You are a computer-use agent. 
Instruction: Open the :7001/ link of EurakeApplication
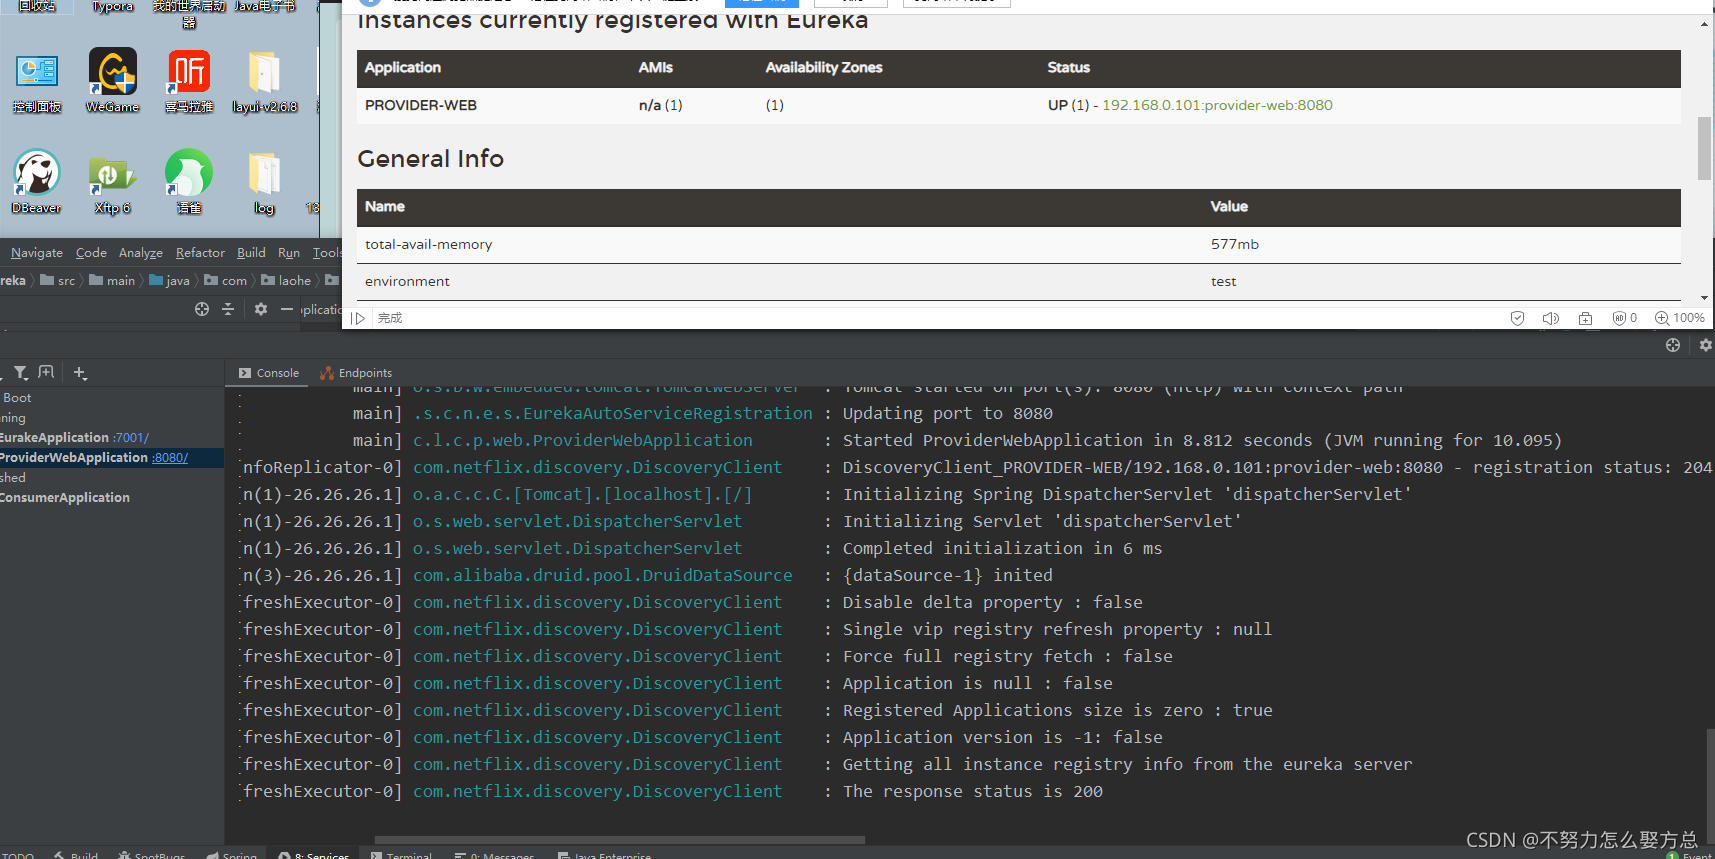[x=131, y=438]
